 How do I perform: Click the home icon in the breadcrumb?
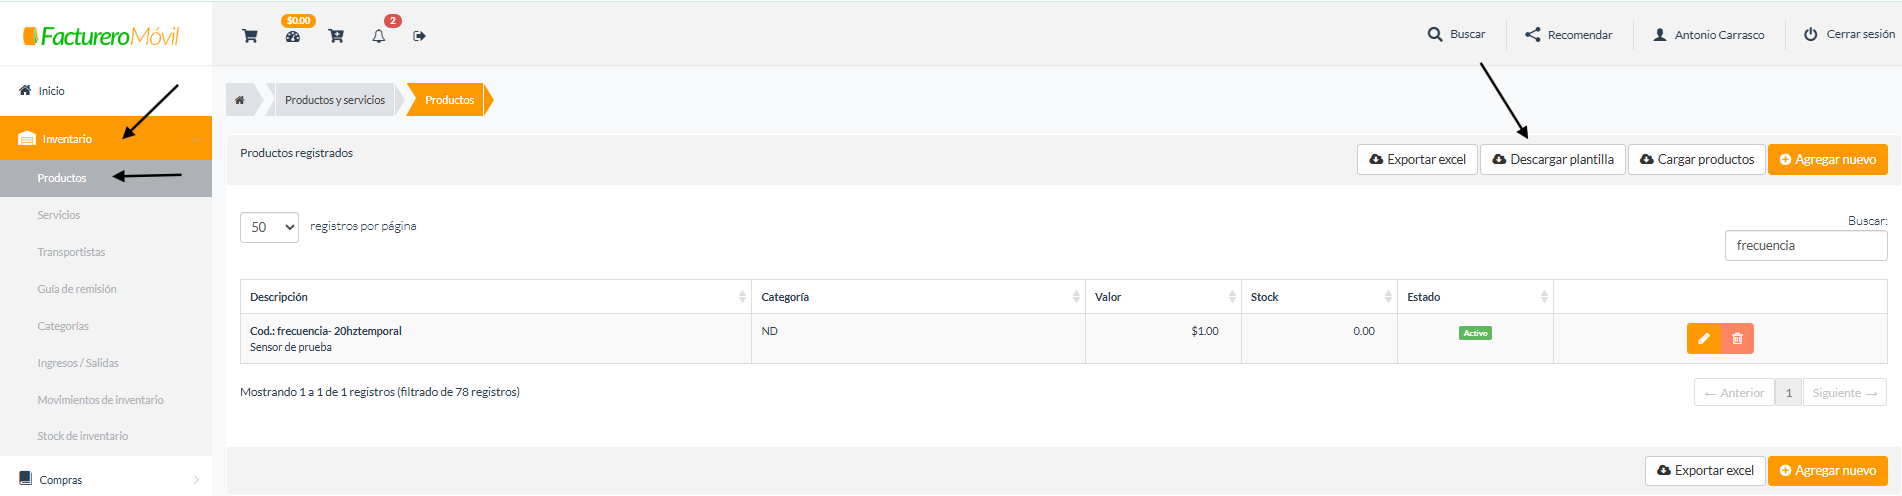[240, 100]
